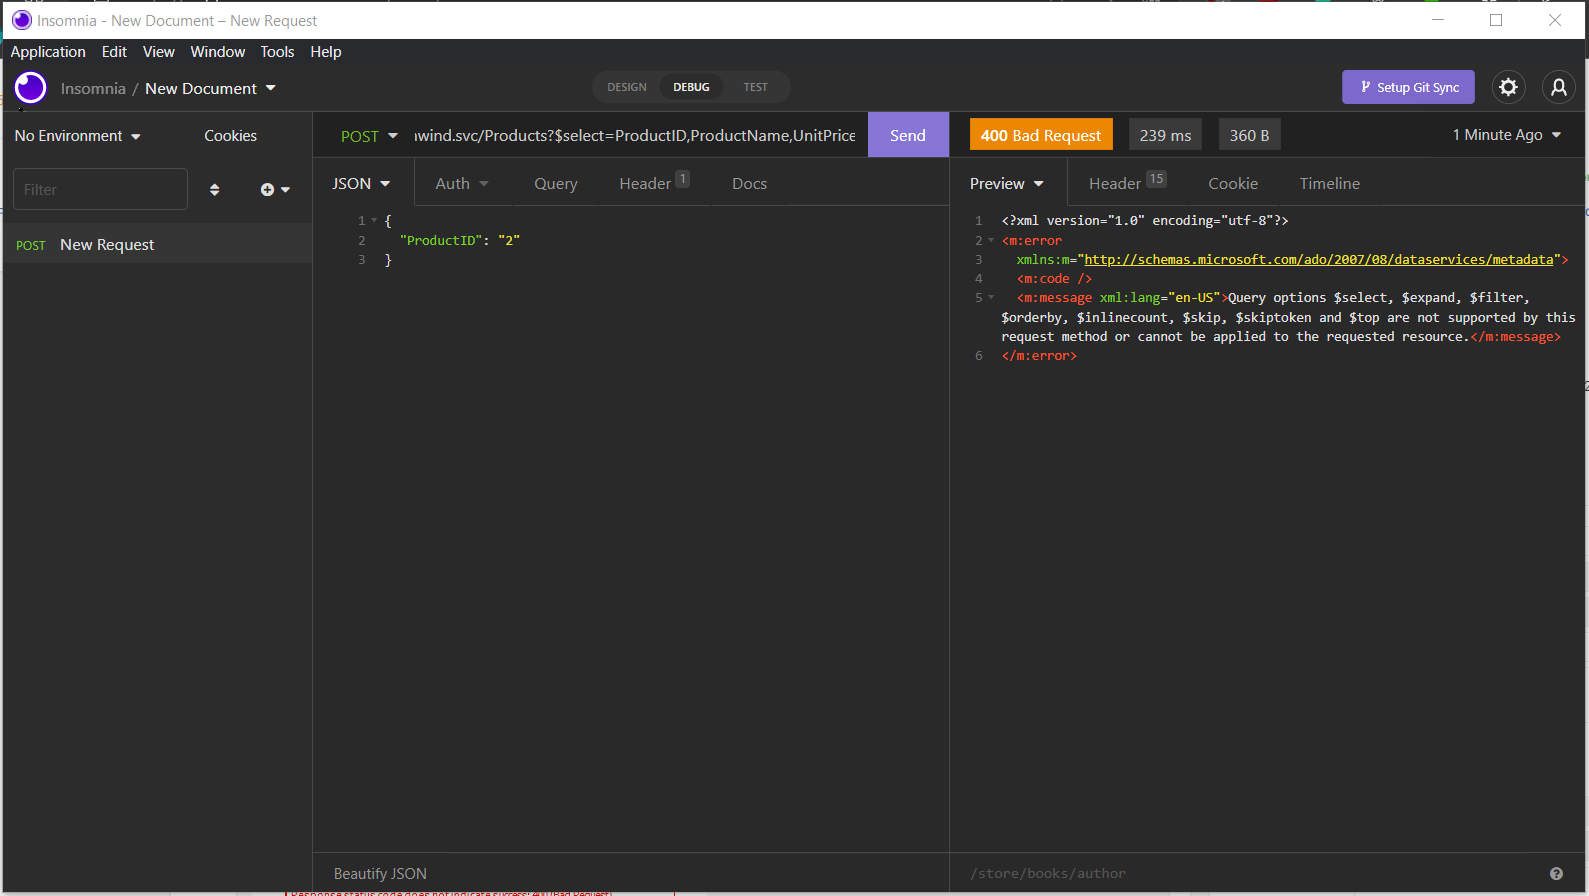Screen dimensions: 1589x896
Task: Click the sort requests arrows icon
Action: pyautogui.click(x=214, y=190)
